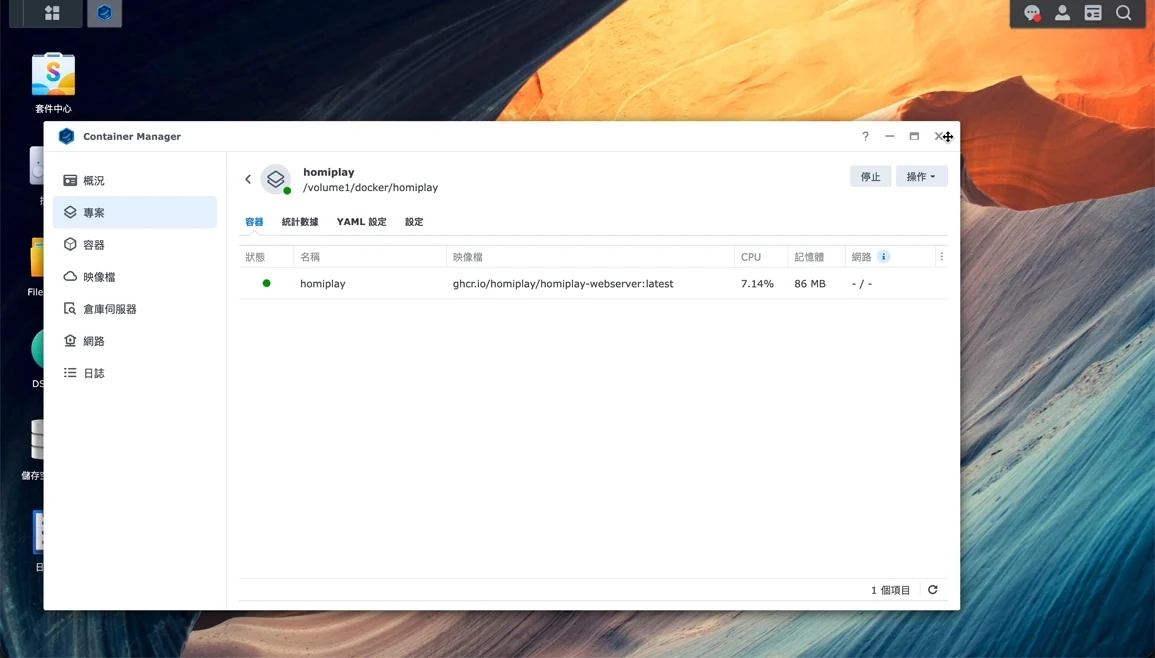
Task: Open the user account options icon
Action: click(x=1062, y=13)
